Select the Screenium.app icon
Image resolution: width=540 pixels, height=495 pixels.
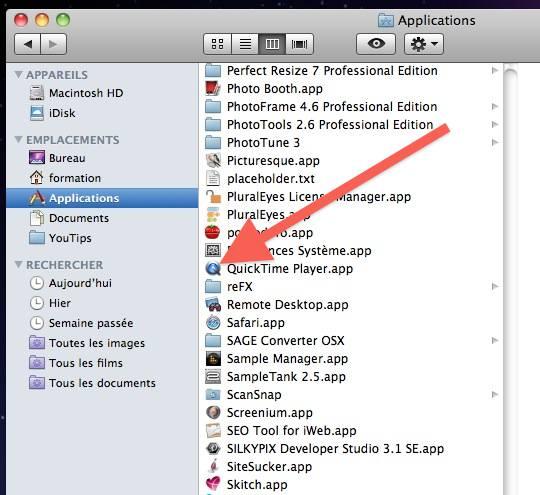pyautogui.click(x=213, y=412)
